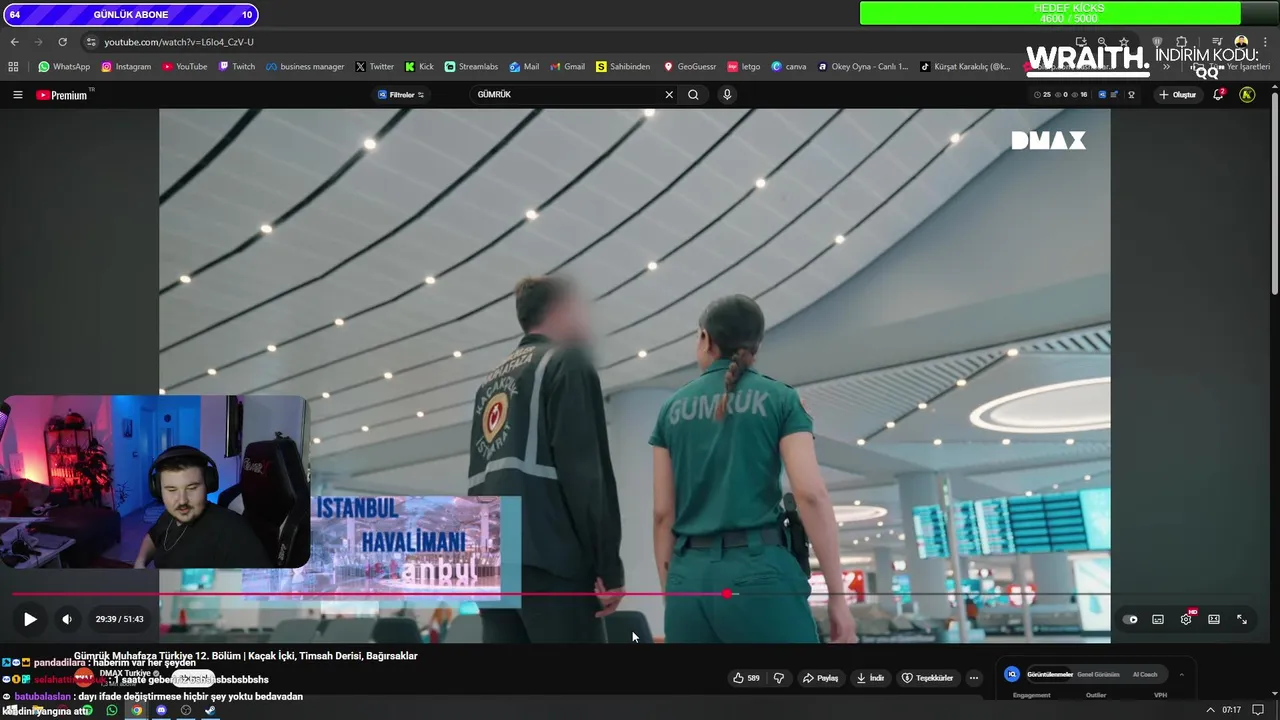Reload the current page
1280x720 pixels.
(x=62, y=42)
